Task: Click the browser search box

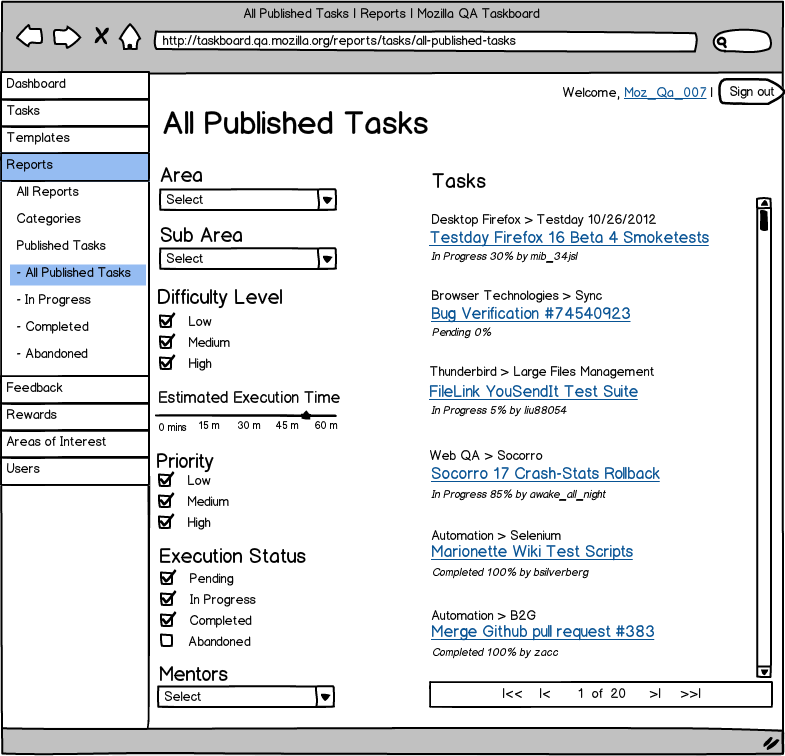Action: coord(742,41)
